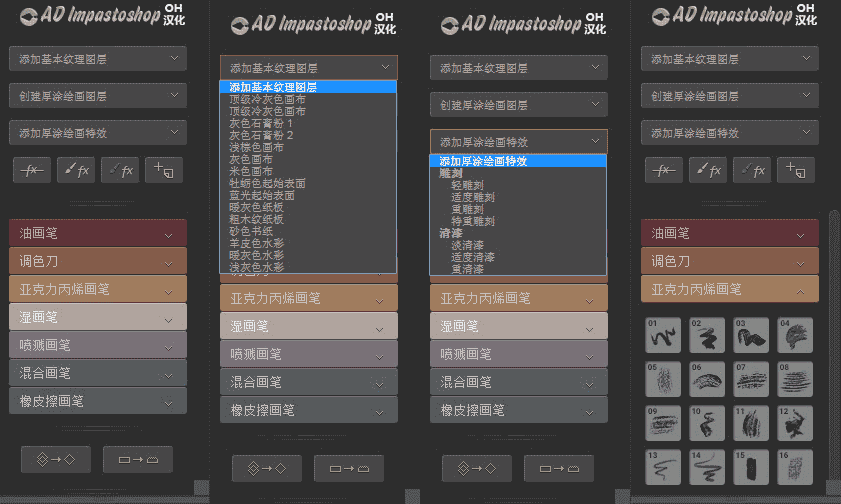Select brush thumbnail numbered 16
Screen dimensions: 841x504
tap(795, 467)
